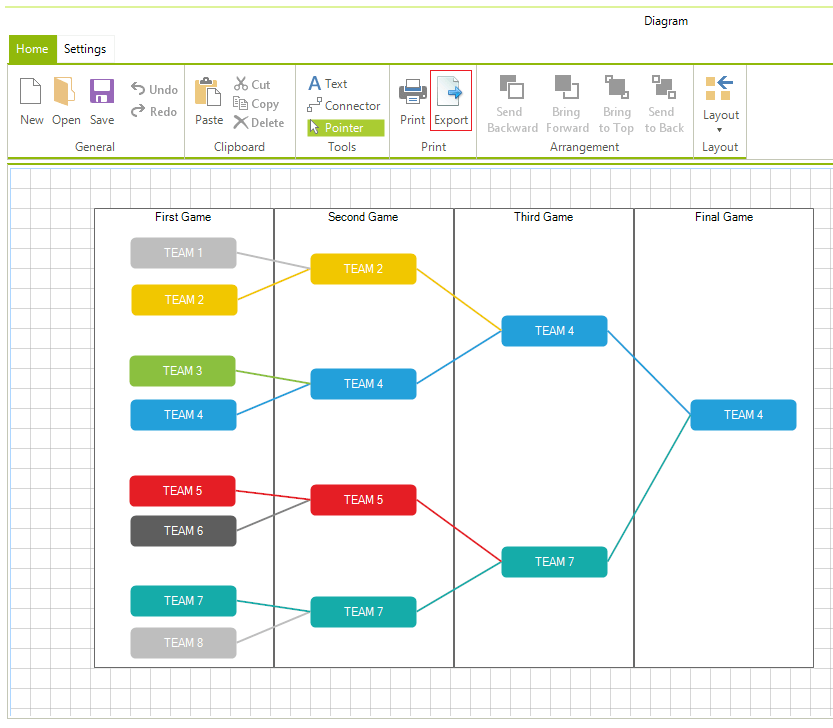Screen dimensions: 833x728
Task: Redo the last undone action
Action: click(x=154, y=111)
